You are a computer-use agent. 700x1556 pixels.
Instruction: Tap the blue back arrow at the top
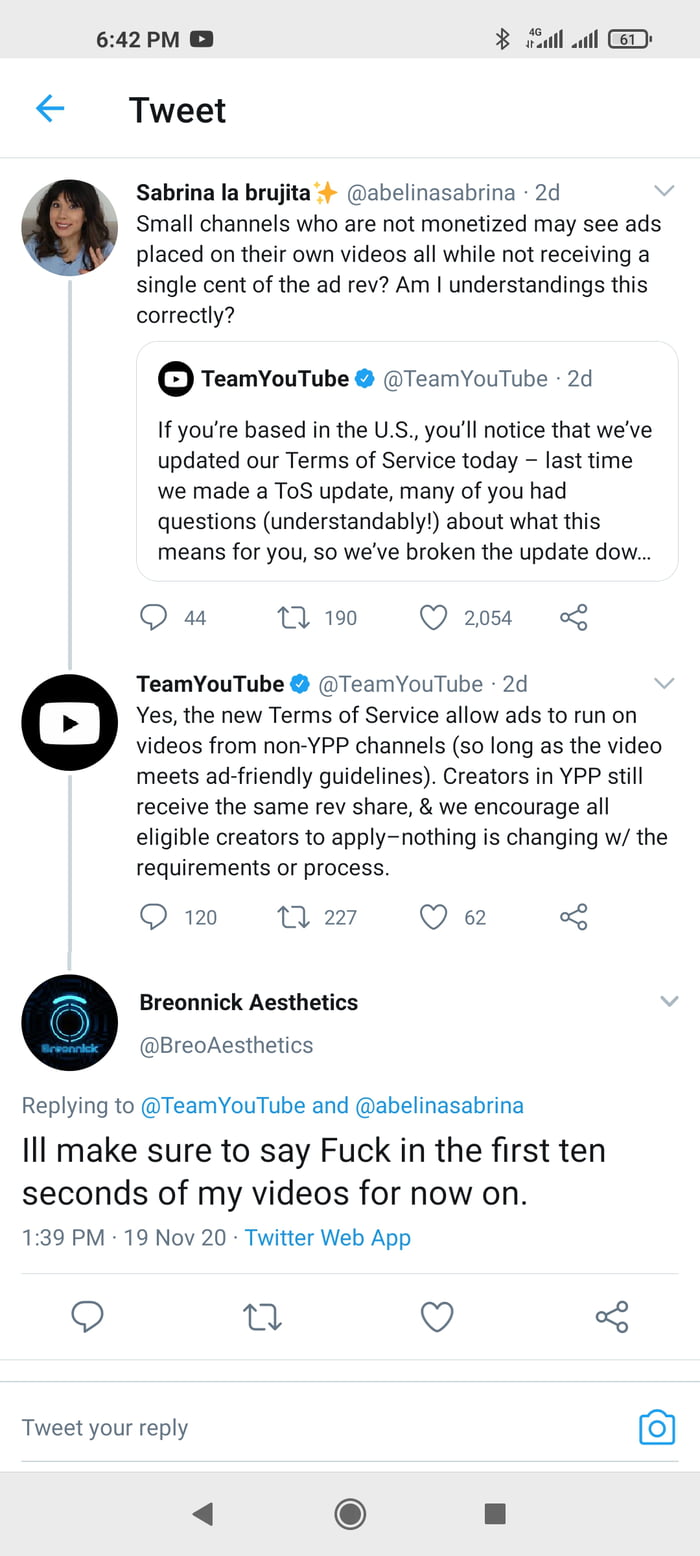[x=49, y=109]
